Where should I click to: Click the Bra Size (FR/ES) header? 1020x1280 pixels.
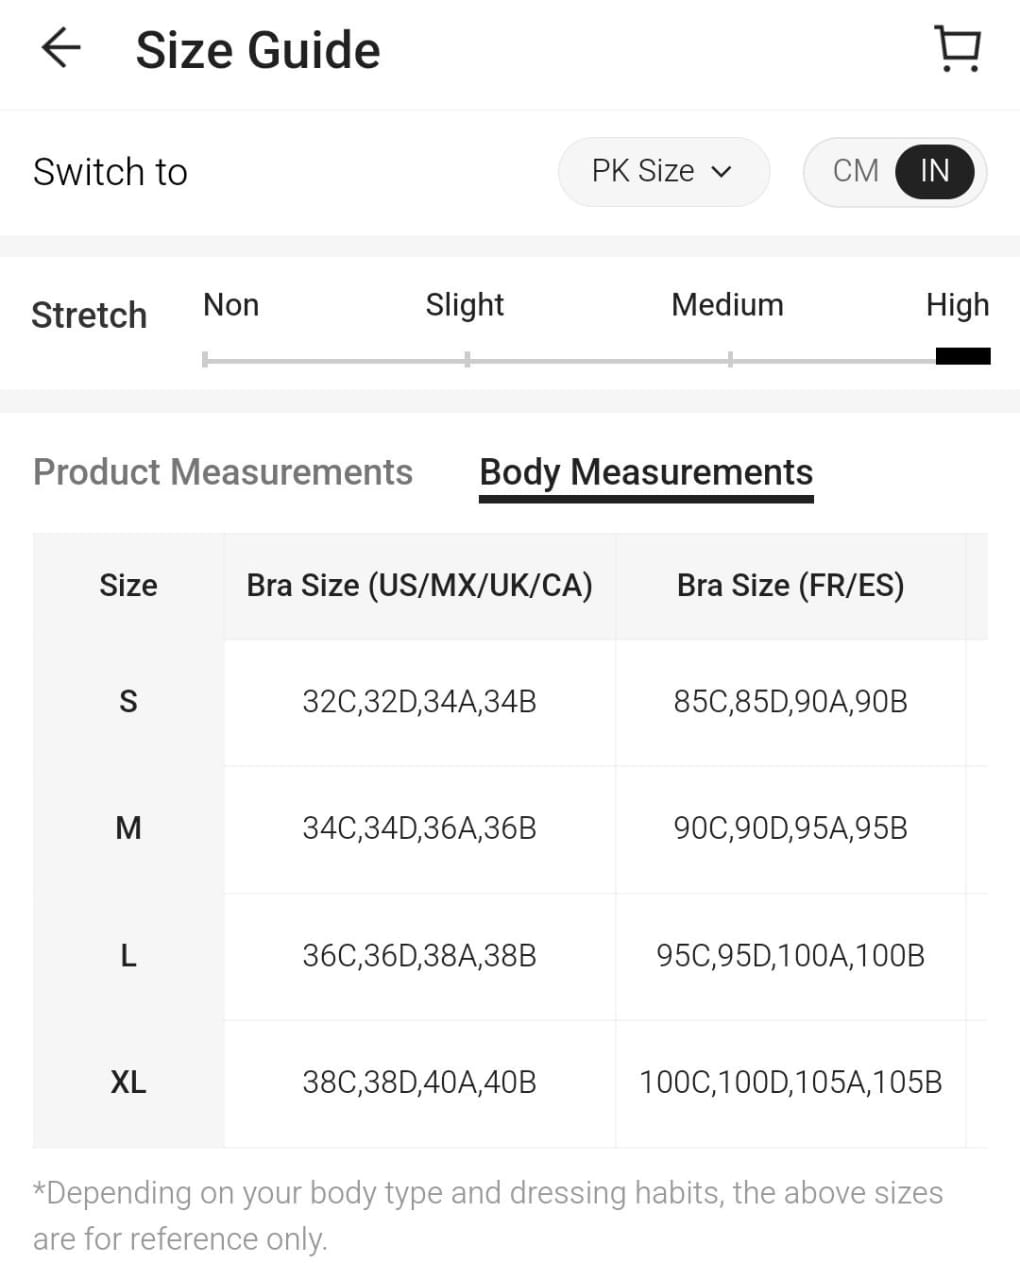pyautogui.click(x=790, y=585)
